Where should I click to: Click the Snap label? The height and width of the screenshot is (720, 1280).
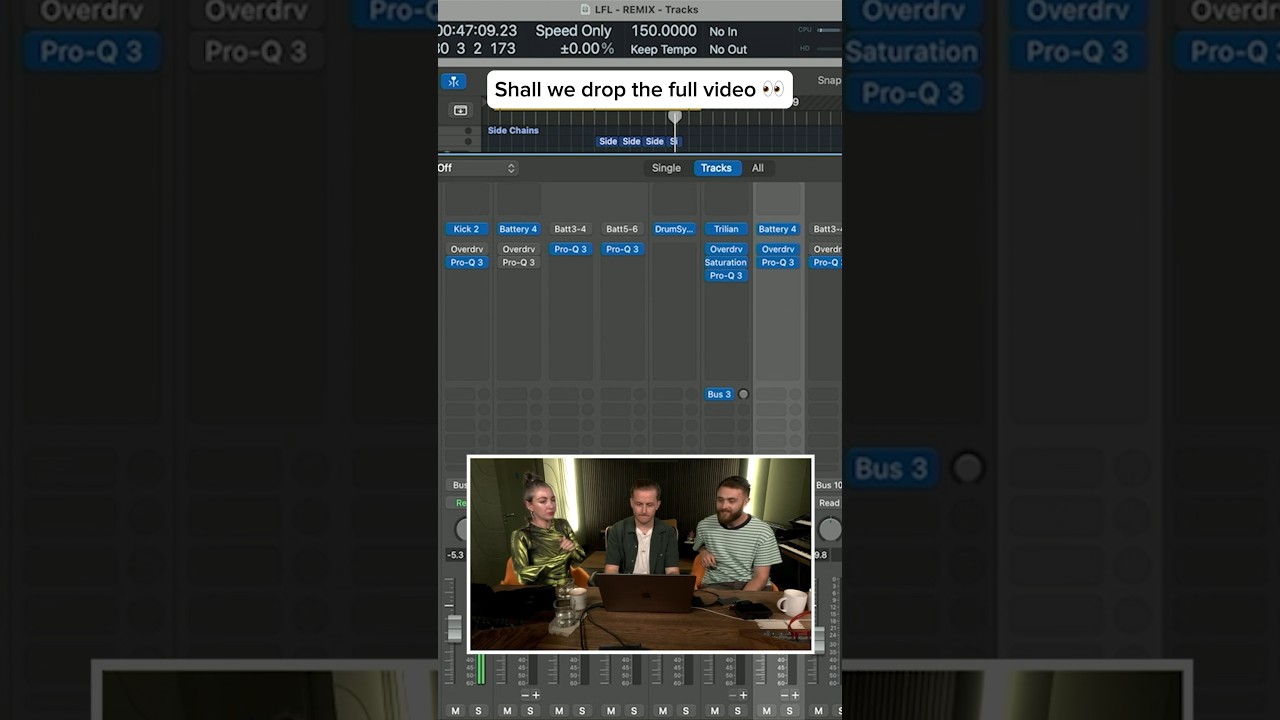[829, 80]
